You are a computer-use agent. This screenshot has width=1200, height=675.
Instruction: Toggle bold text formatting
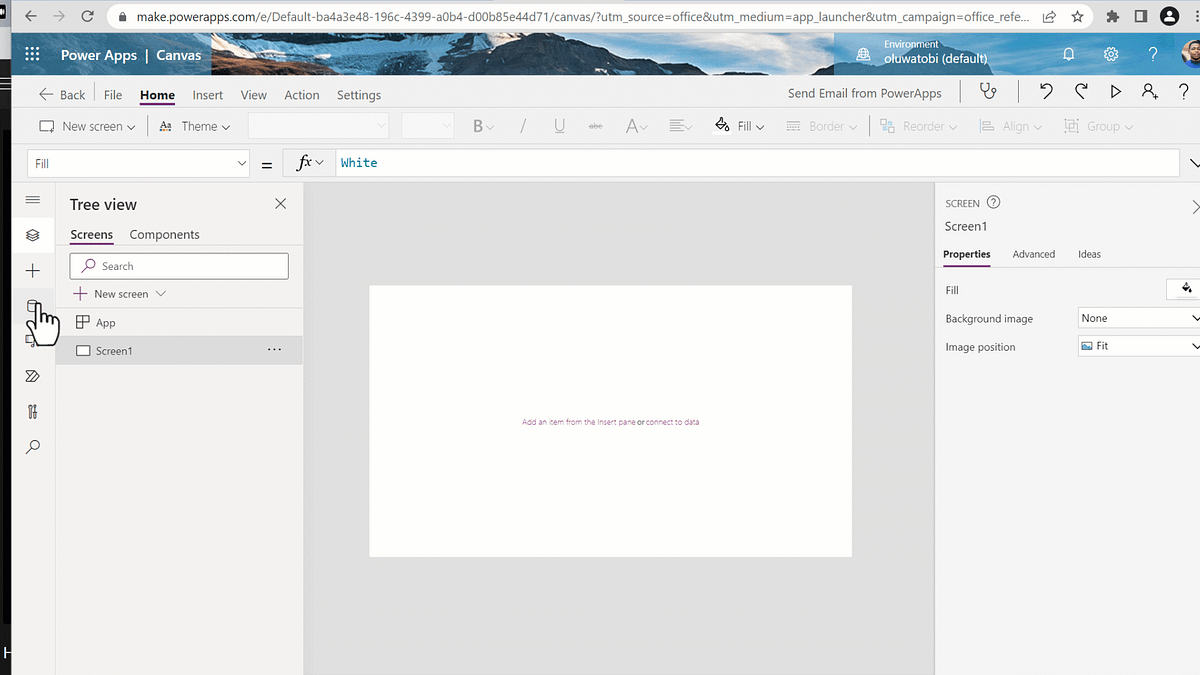coord(478,126)
